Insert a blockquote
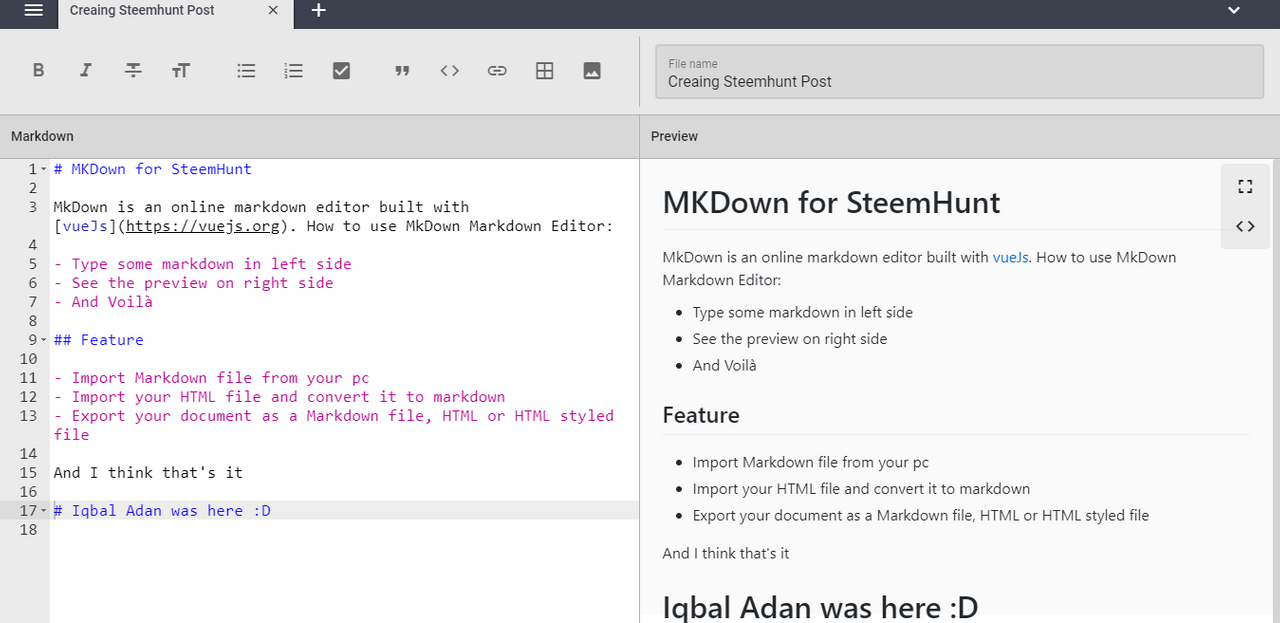The width and height of the screenshot is (1280, 623). (402, 71)
